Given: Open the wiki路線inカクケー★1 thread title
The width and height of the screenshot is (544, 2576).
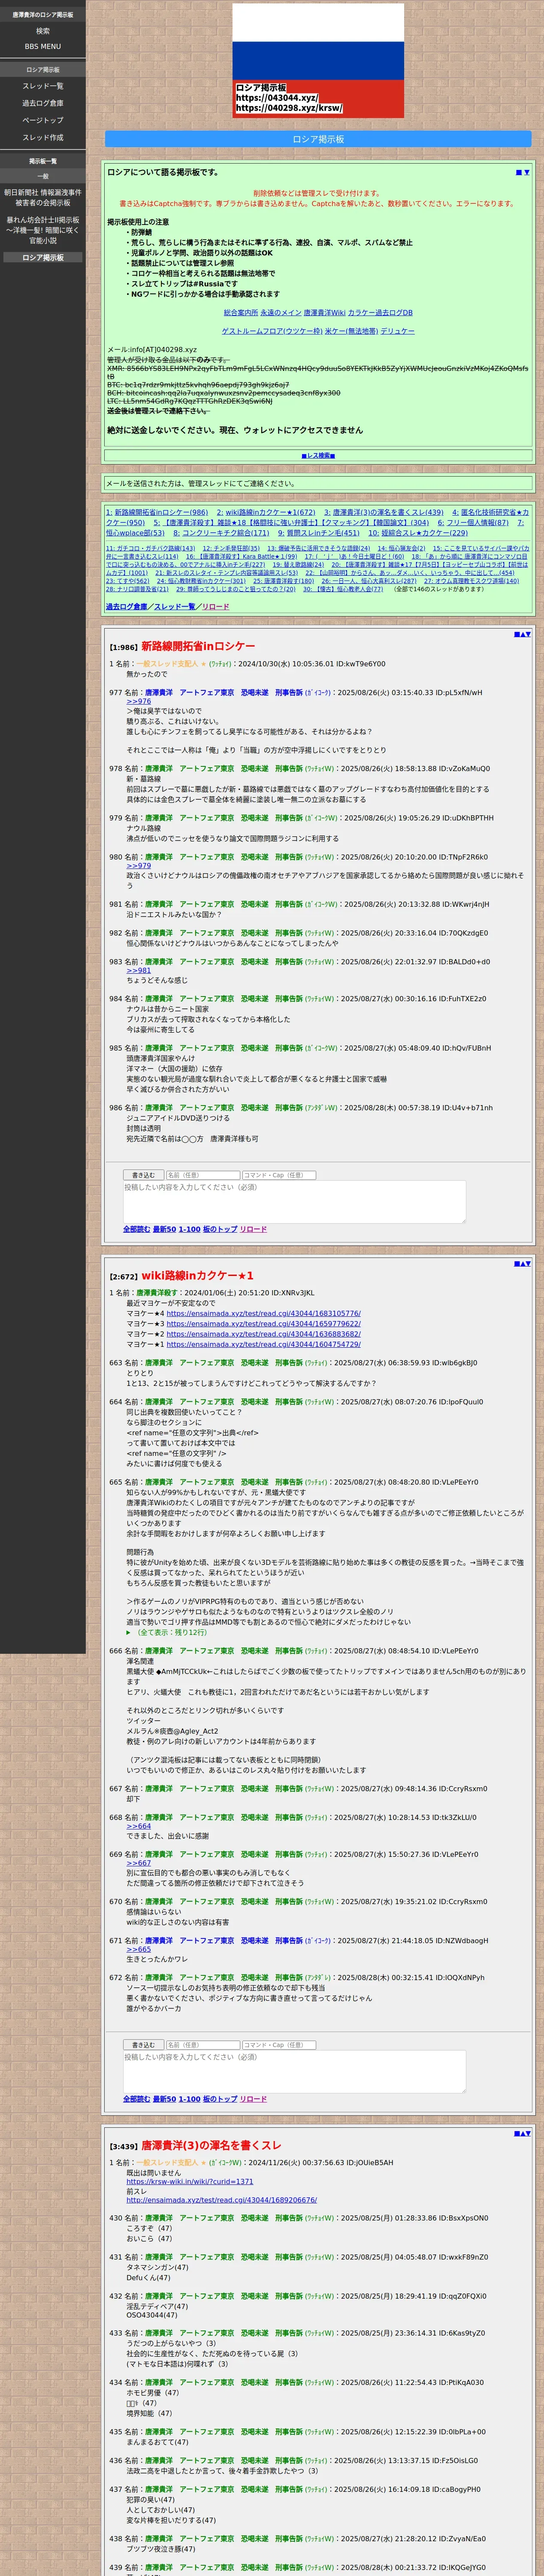Looking at the screenshot, I should [x=197, y=1275].
